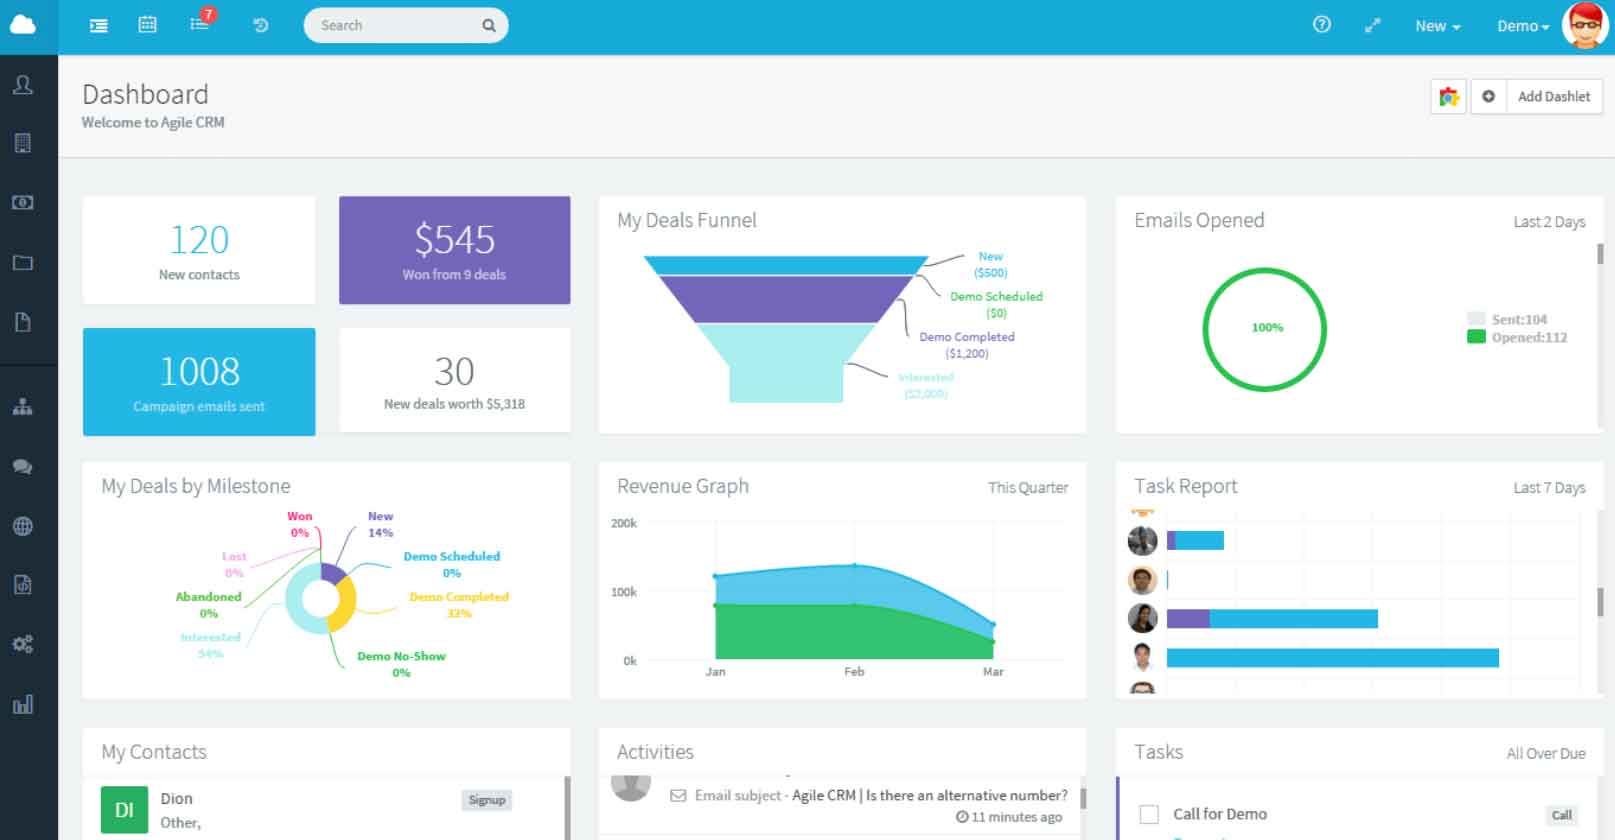The image size is (1615, 840).
Task: Open the Demo user dropdown
Action: [1522, 26]
